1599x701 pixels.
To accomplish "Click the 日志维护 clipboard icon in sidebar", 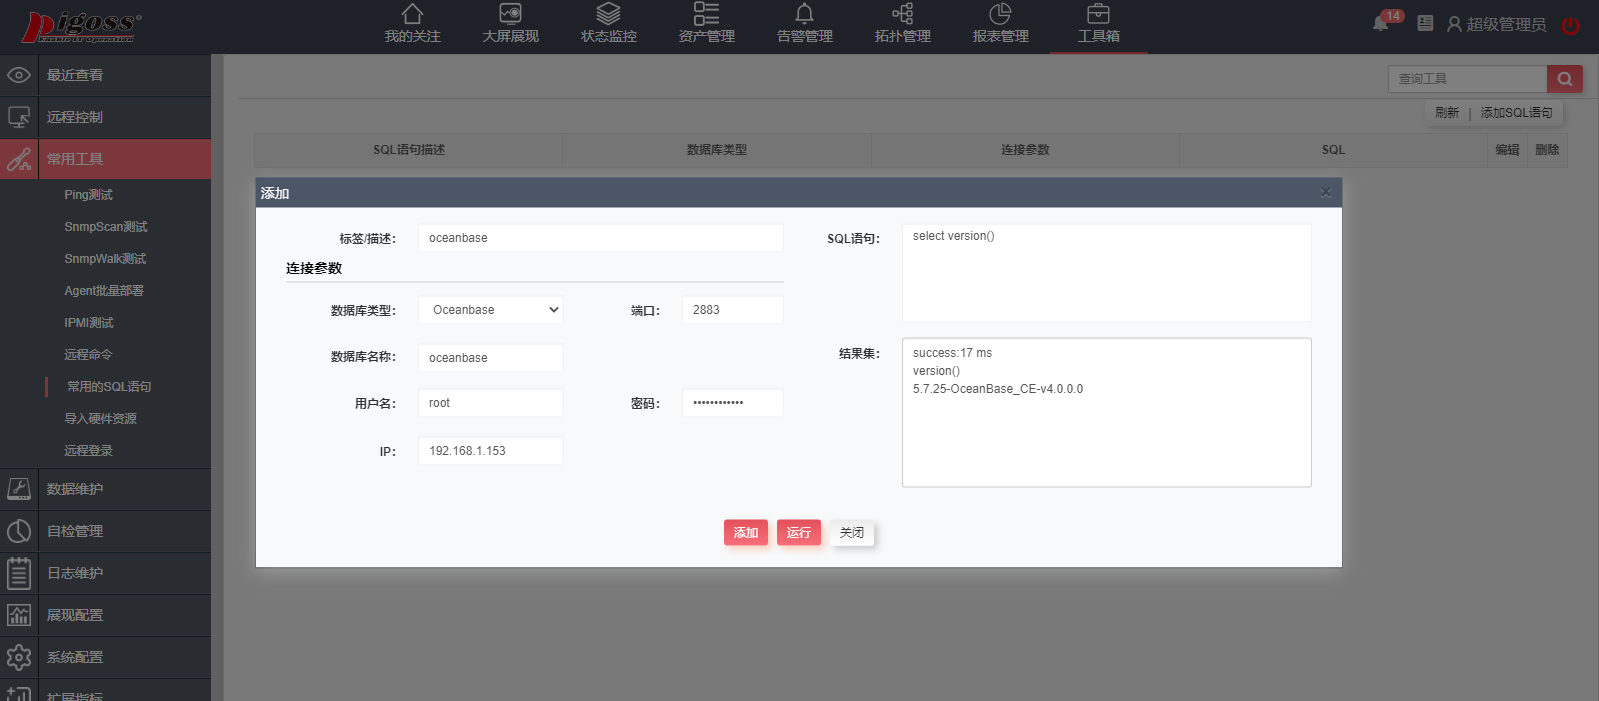I will tap(19, 573).
